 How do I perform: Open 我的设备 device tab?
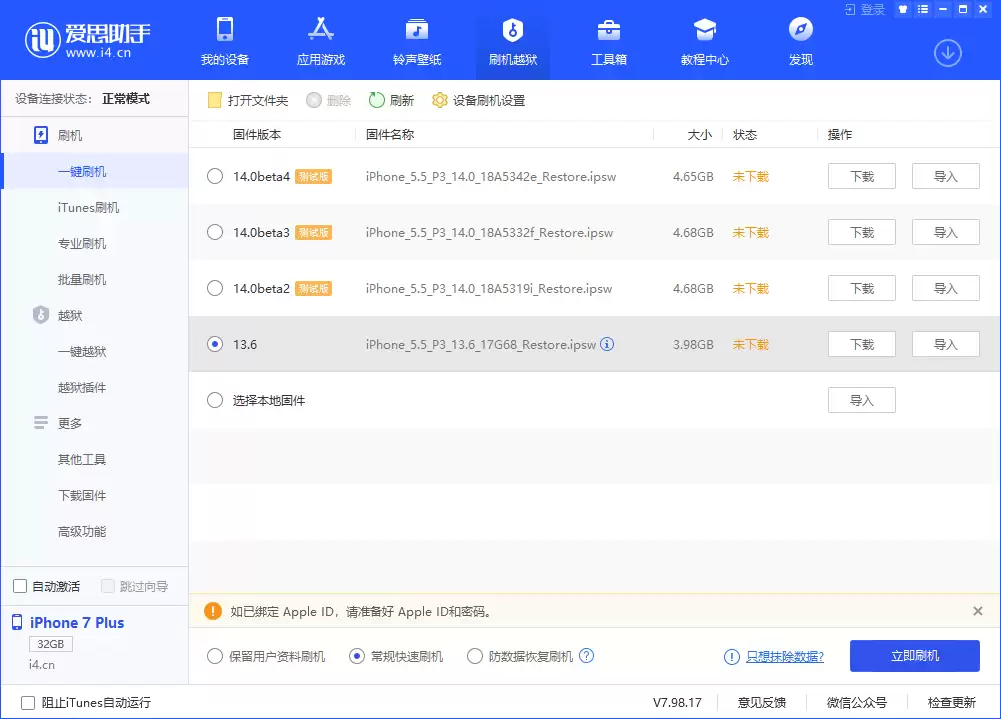(x=225, y=42)
